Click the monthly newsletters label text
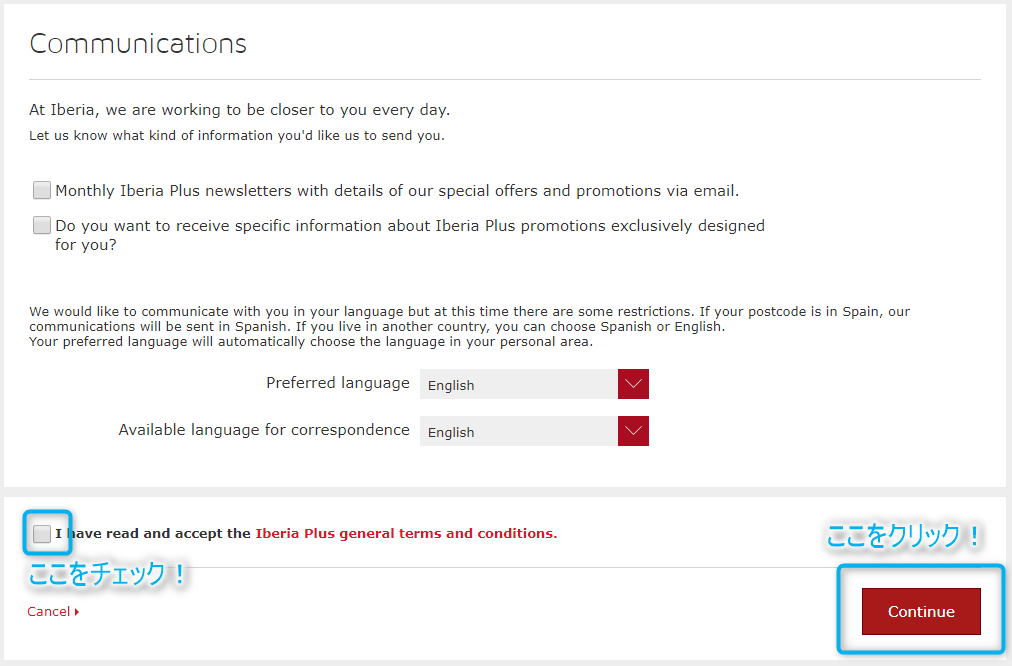 click(x=397, y=191)
